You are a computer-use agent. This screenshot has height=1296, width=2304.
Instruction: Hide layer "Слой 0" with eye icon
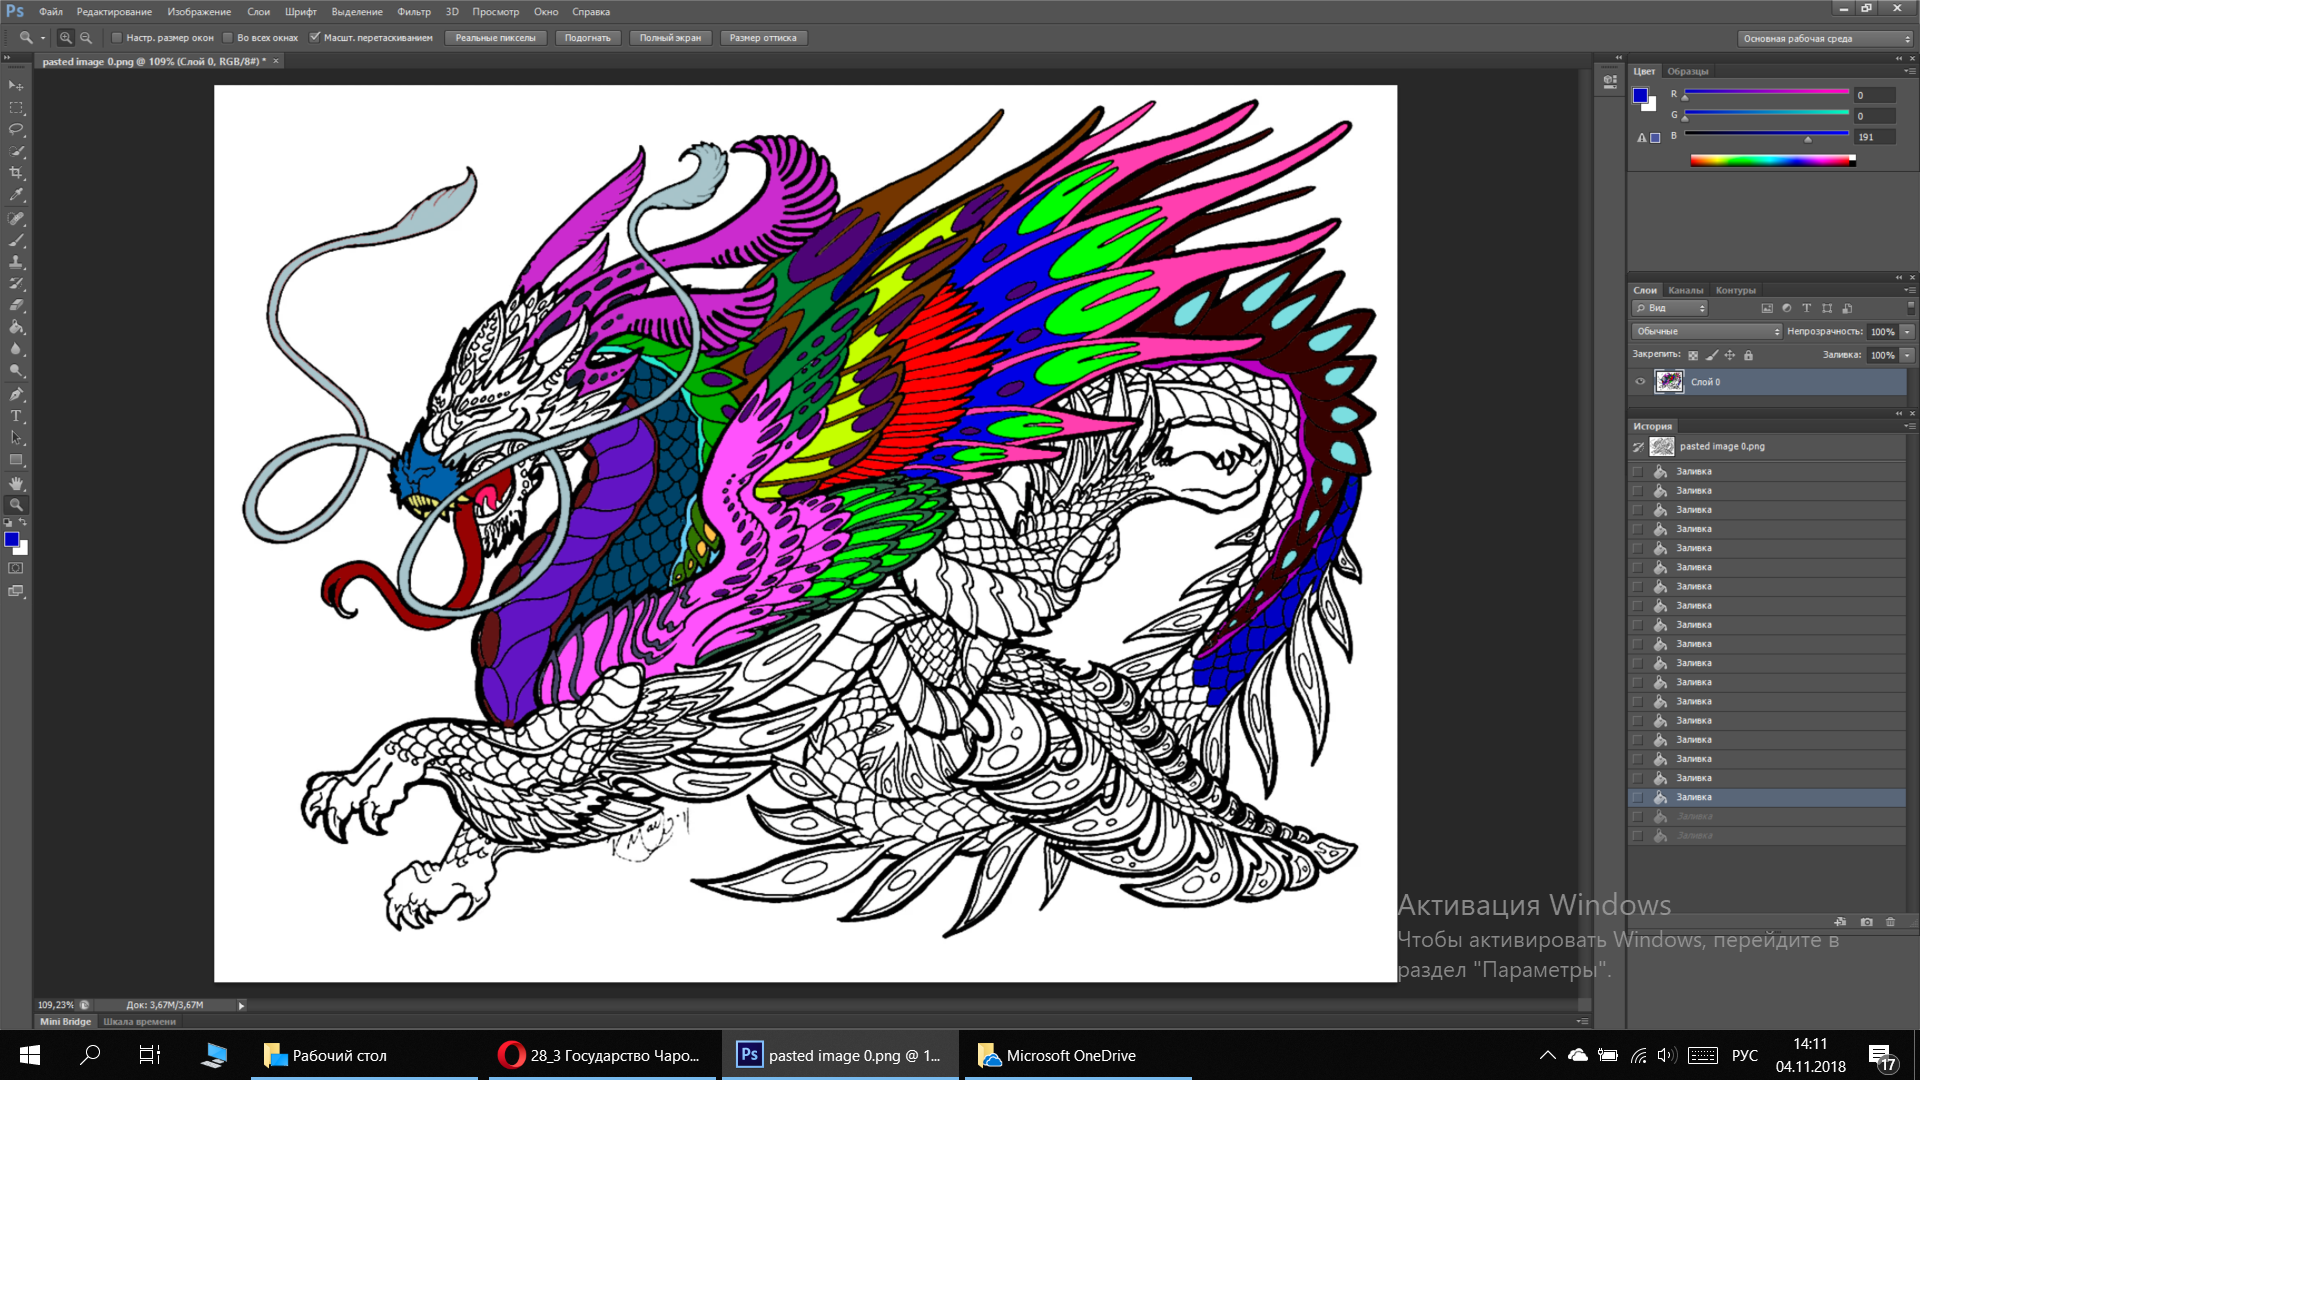(x=1640, y=382)
